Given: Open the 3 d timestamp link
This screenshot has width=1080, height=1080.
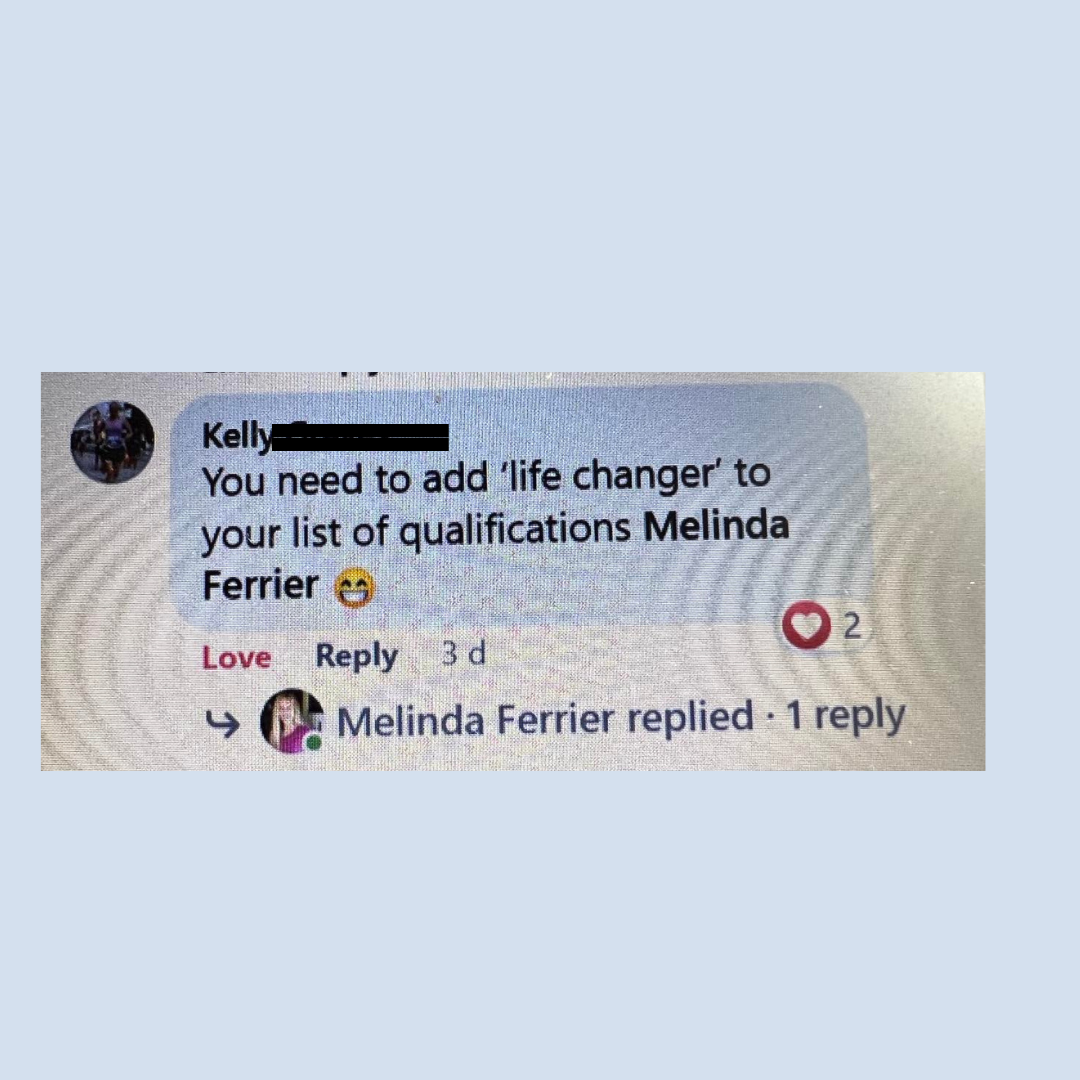Looking at the screenshot, I should 464,653.
